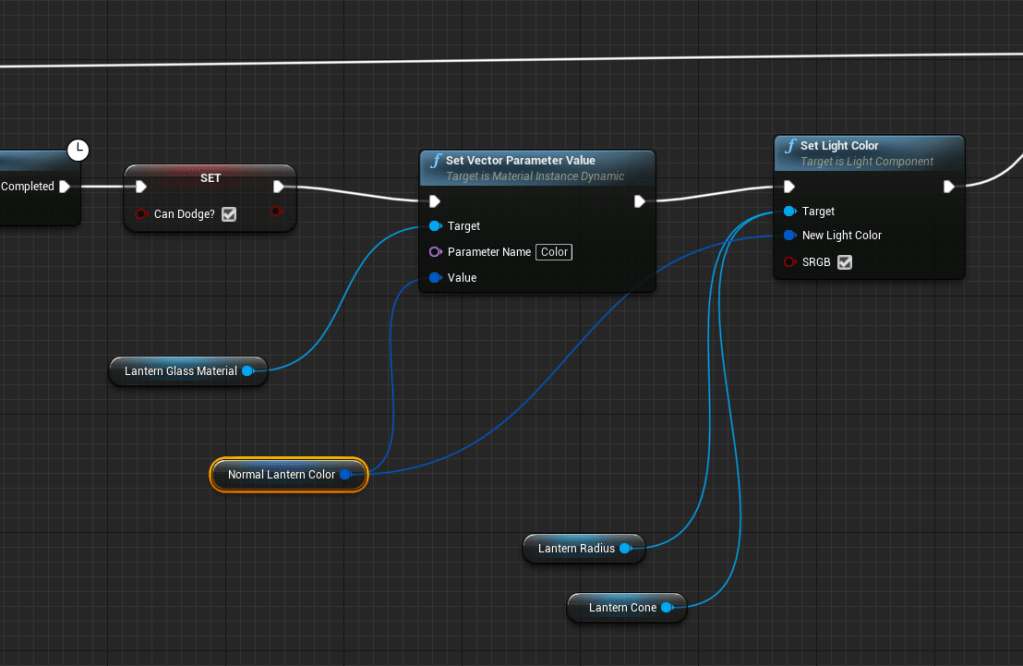
Task: Click the function icon on Set Light Color
Action: click(x=789, y=146)
